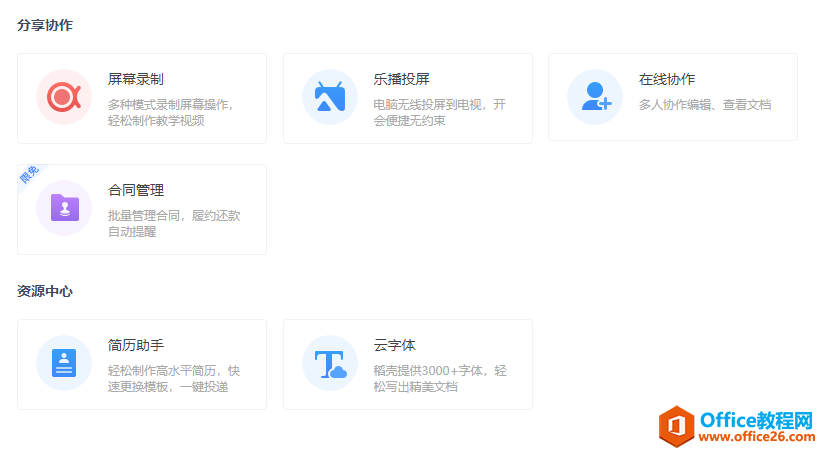The height and width of the screenshot is (454, 822).
Task: Click the red 屏幕录制 screen recording icon
Action: point(64,97)
